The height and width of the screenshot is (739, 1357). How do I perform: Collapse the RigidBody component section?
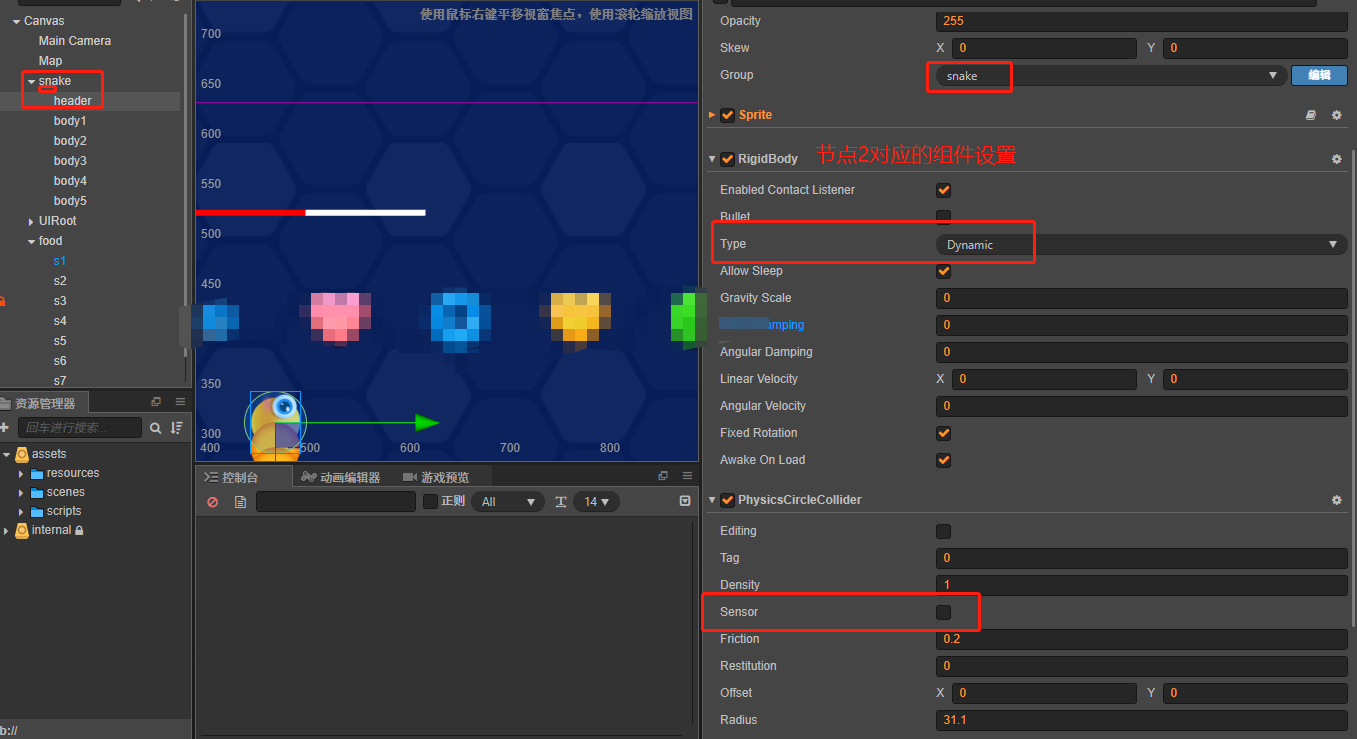713,159
